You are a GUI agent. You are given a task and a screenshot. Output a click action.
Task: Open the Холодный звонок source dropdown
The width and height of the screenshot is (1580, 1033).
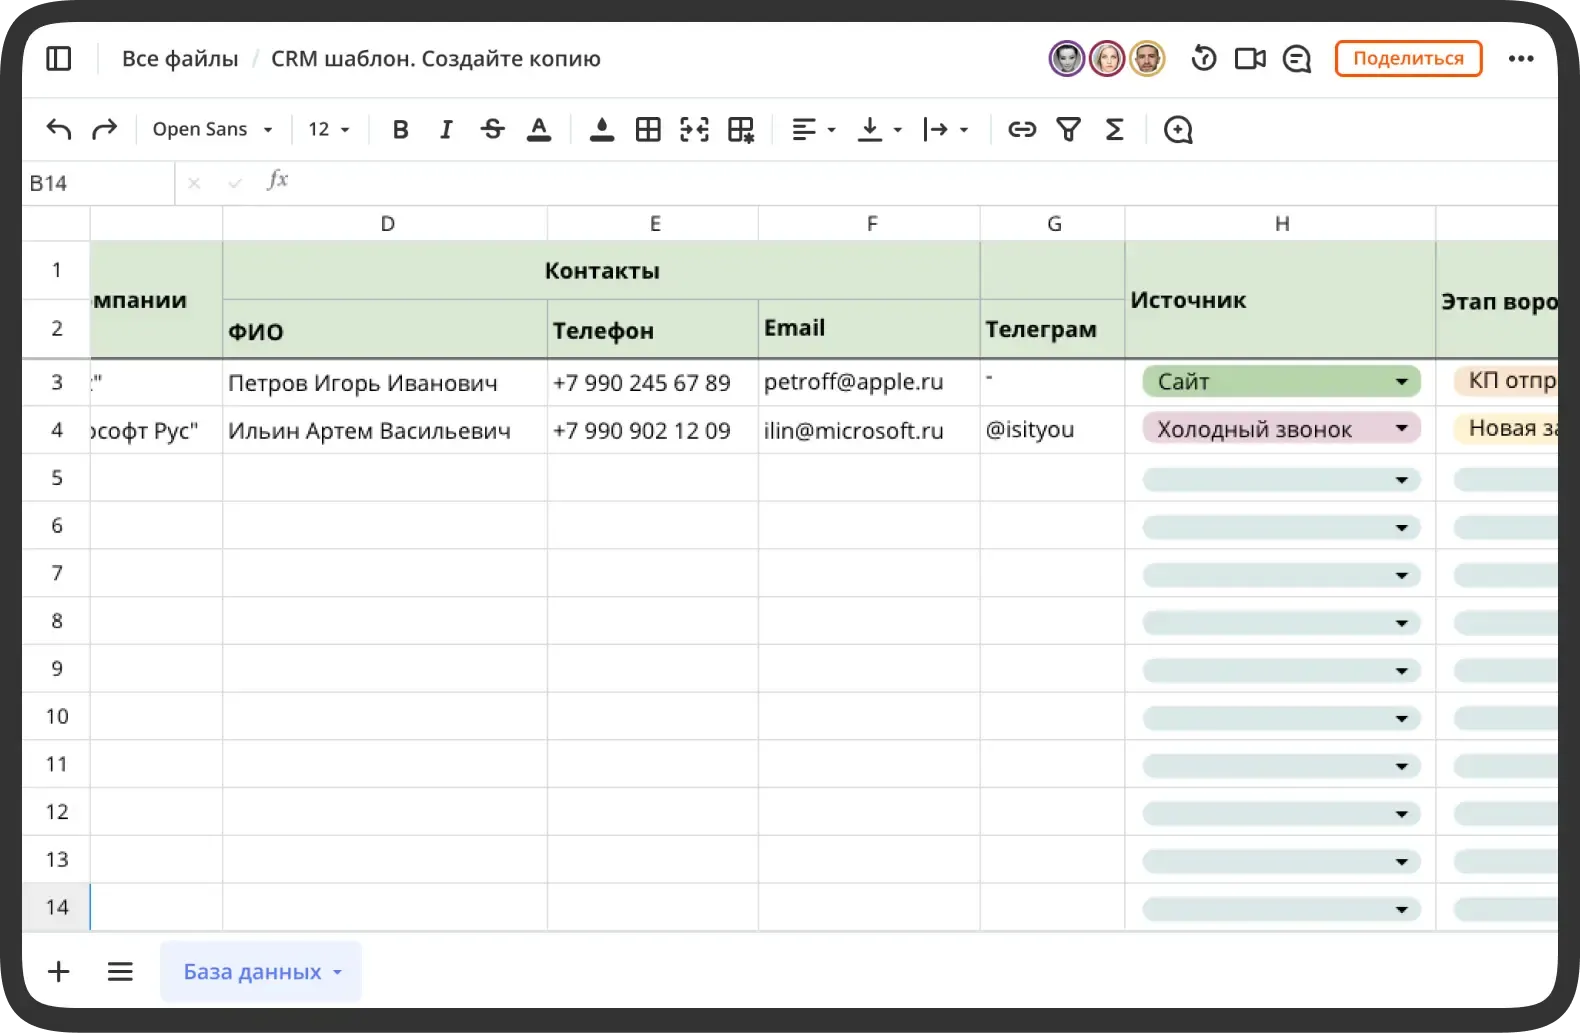(1401, 429)
